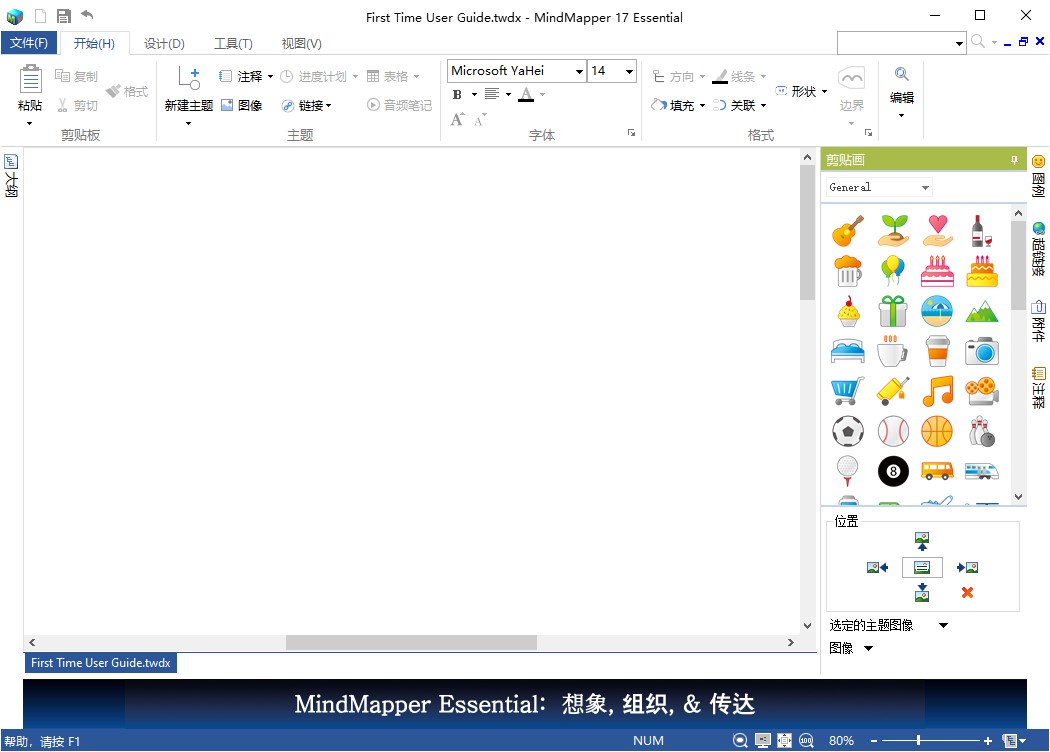Screen dimensions: 1050x752
Task: Open the Outline (大纲) side panel
Action: [x=11, y=175]
